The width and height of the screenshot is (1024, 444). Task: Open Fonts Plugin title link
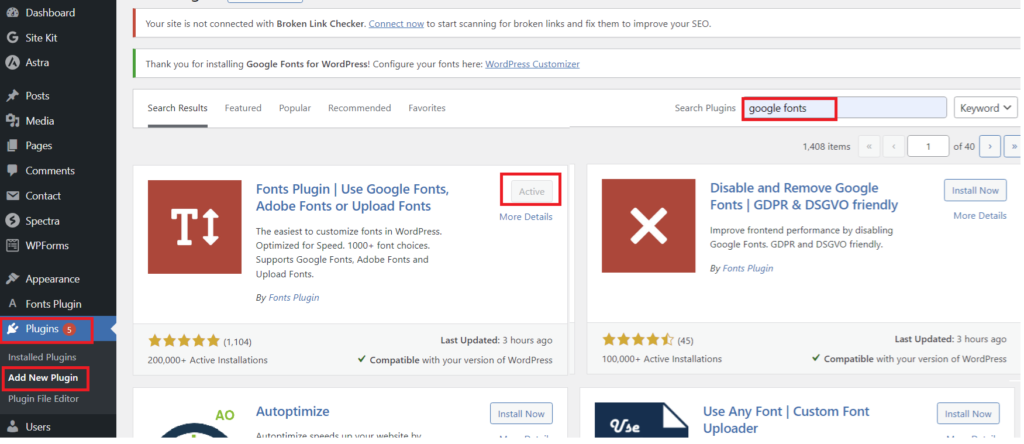point(353,198)
